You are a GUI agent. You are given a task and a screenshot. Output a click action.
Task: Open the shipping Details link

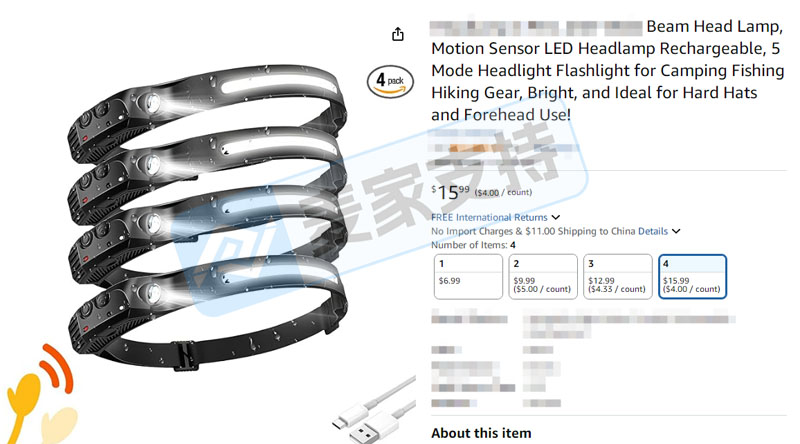[x=653, y=231]
